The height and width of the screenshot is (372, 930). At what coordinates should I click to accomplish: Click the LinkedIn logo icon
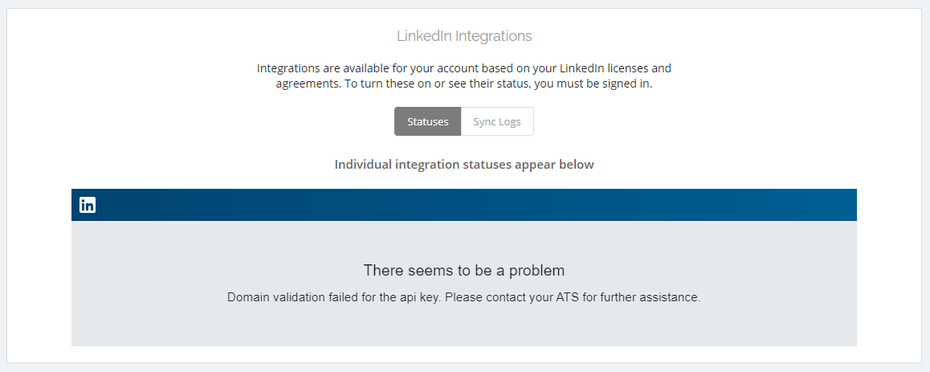pos(87,205)
